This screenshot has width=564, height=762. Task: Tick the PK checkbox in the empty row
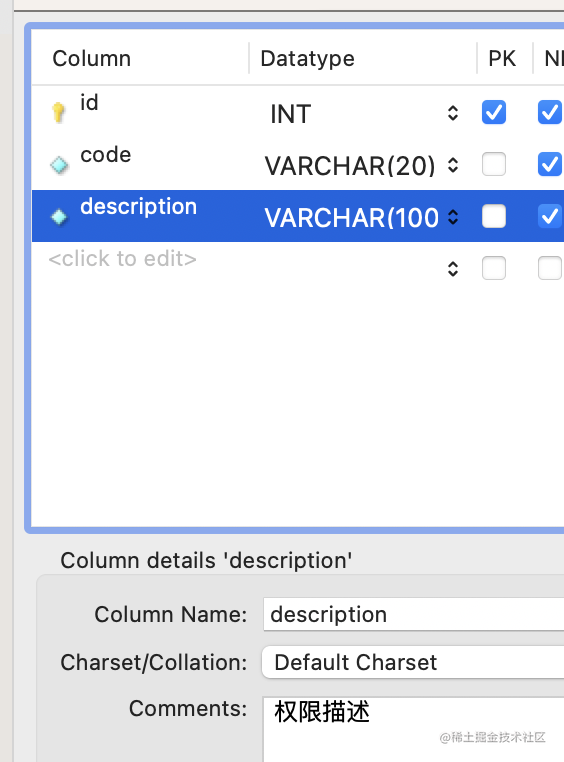click(x=494, y=268)
